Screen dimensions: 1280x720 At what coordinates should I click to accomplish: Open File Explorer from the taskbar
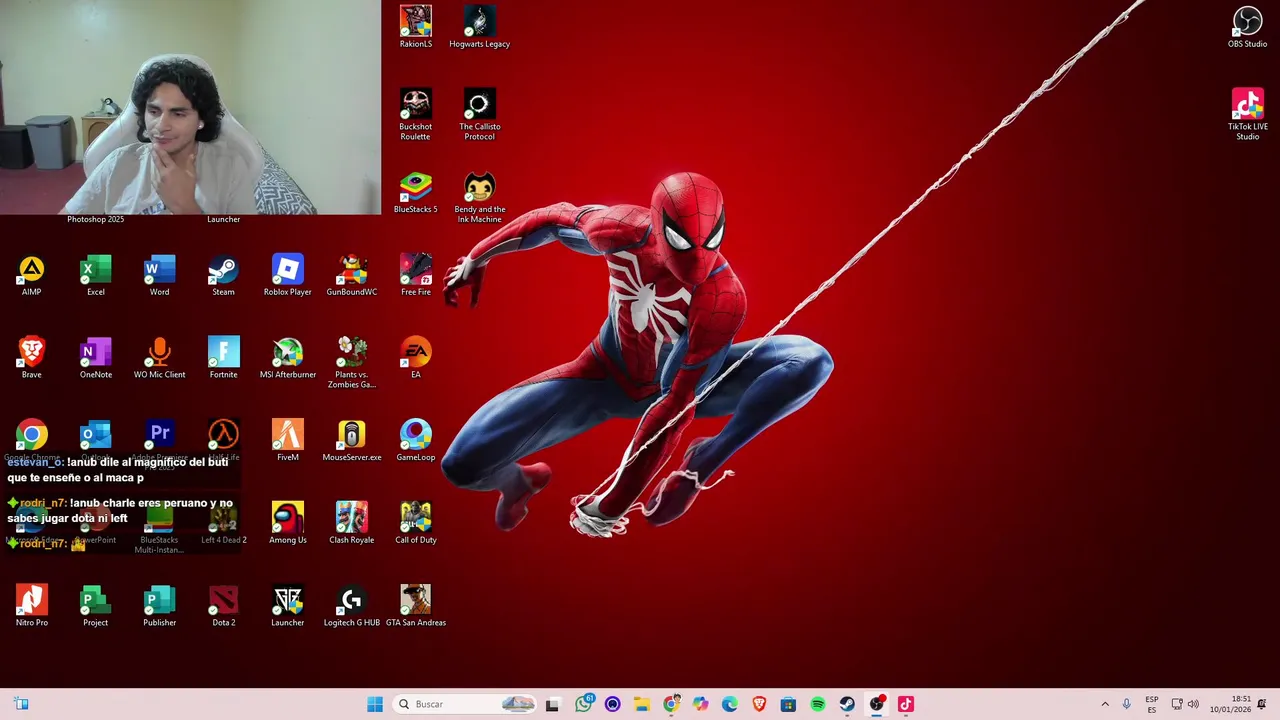tap(642, 704)
